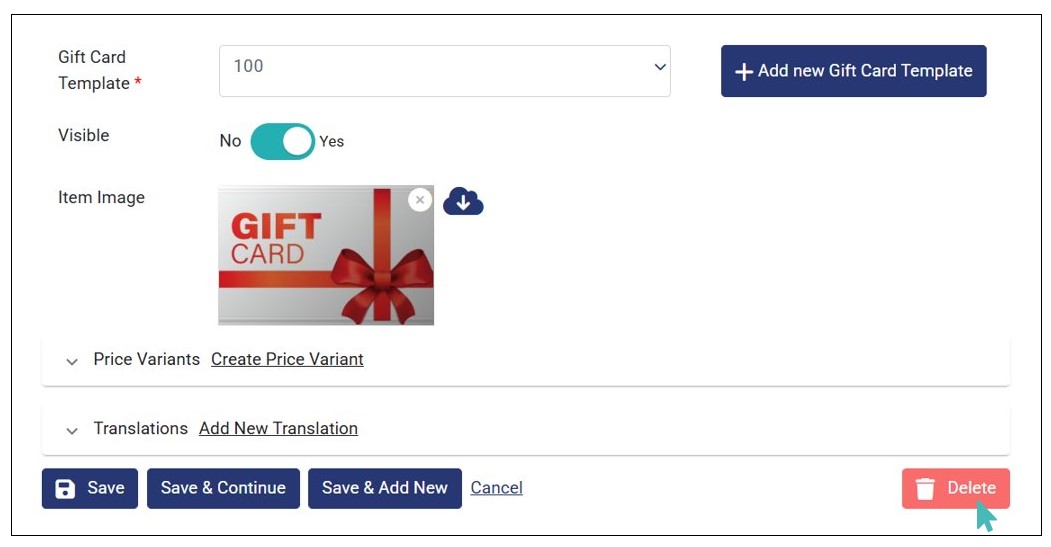Click the Cancel link
Screen dimensions: 1051x547
(x=496, y=488)
